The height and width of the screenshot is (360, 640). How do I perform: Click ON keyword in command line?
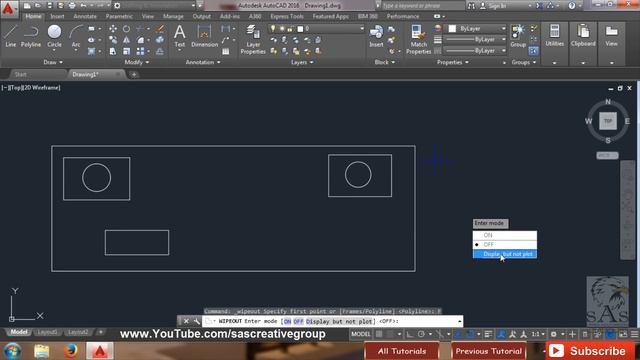click(287, 322)
